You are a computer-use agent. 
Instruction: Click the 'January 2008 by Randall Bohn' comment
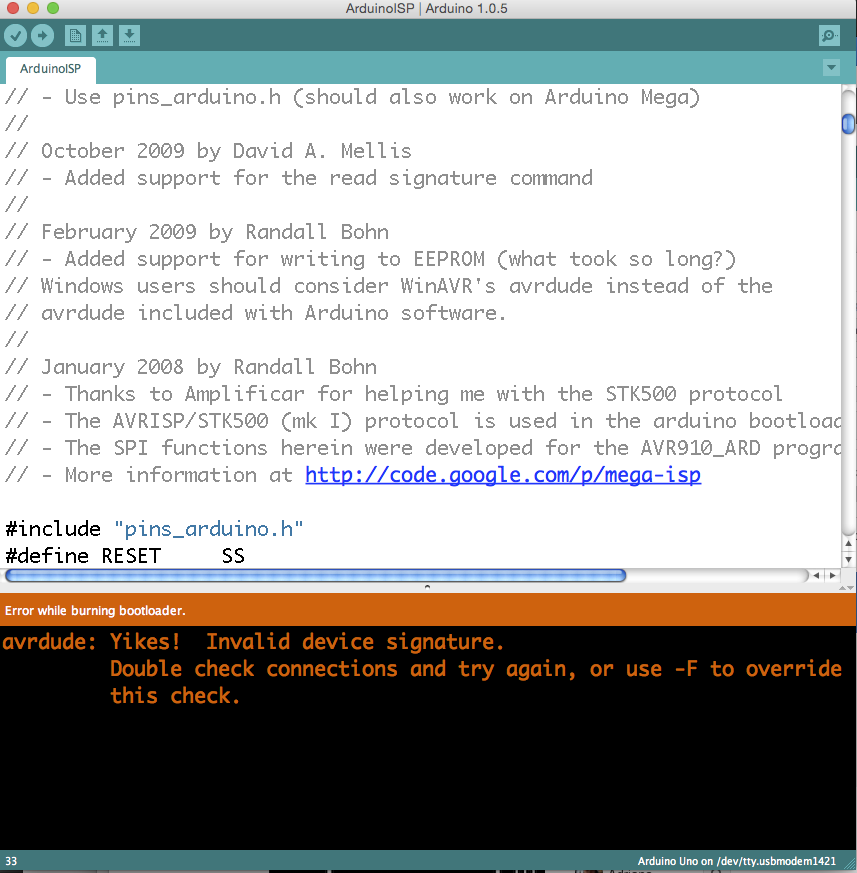190,367
